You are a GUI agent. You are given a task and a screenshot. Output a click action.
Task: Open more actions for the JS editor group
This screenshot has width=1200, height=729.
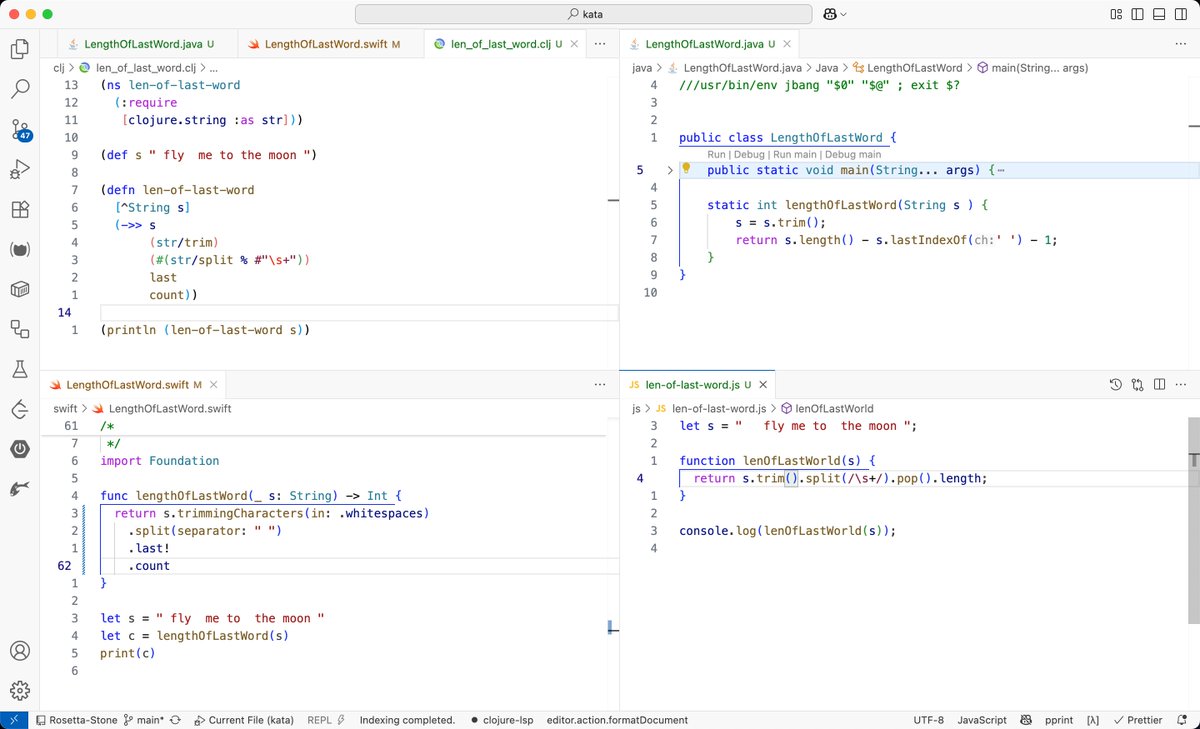coord(1182,384)
